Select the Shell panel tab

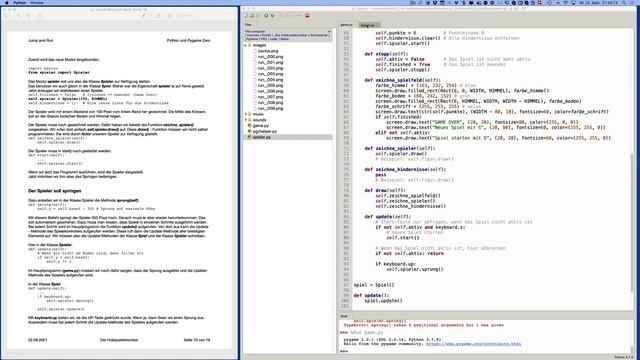tap(344, 316)
